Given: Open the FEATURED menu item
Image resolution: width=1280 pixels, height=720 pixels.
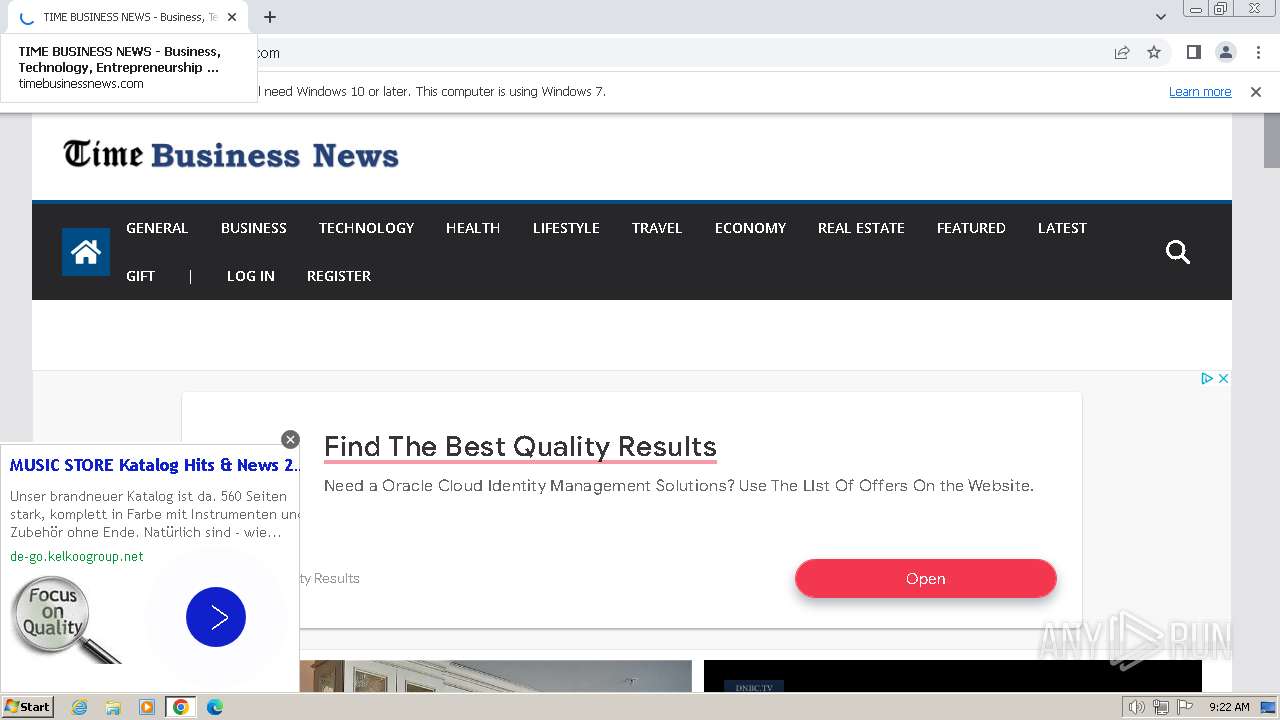Looking at the screenshot, I should coord(971,228).
